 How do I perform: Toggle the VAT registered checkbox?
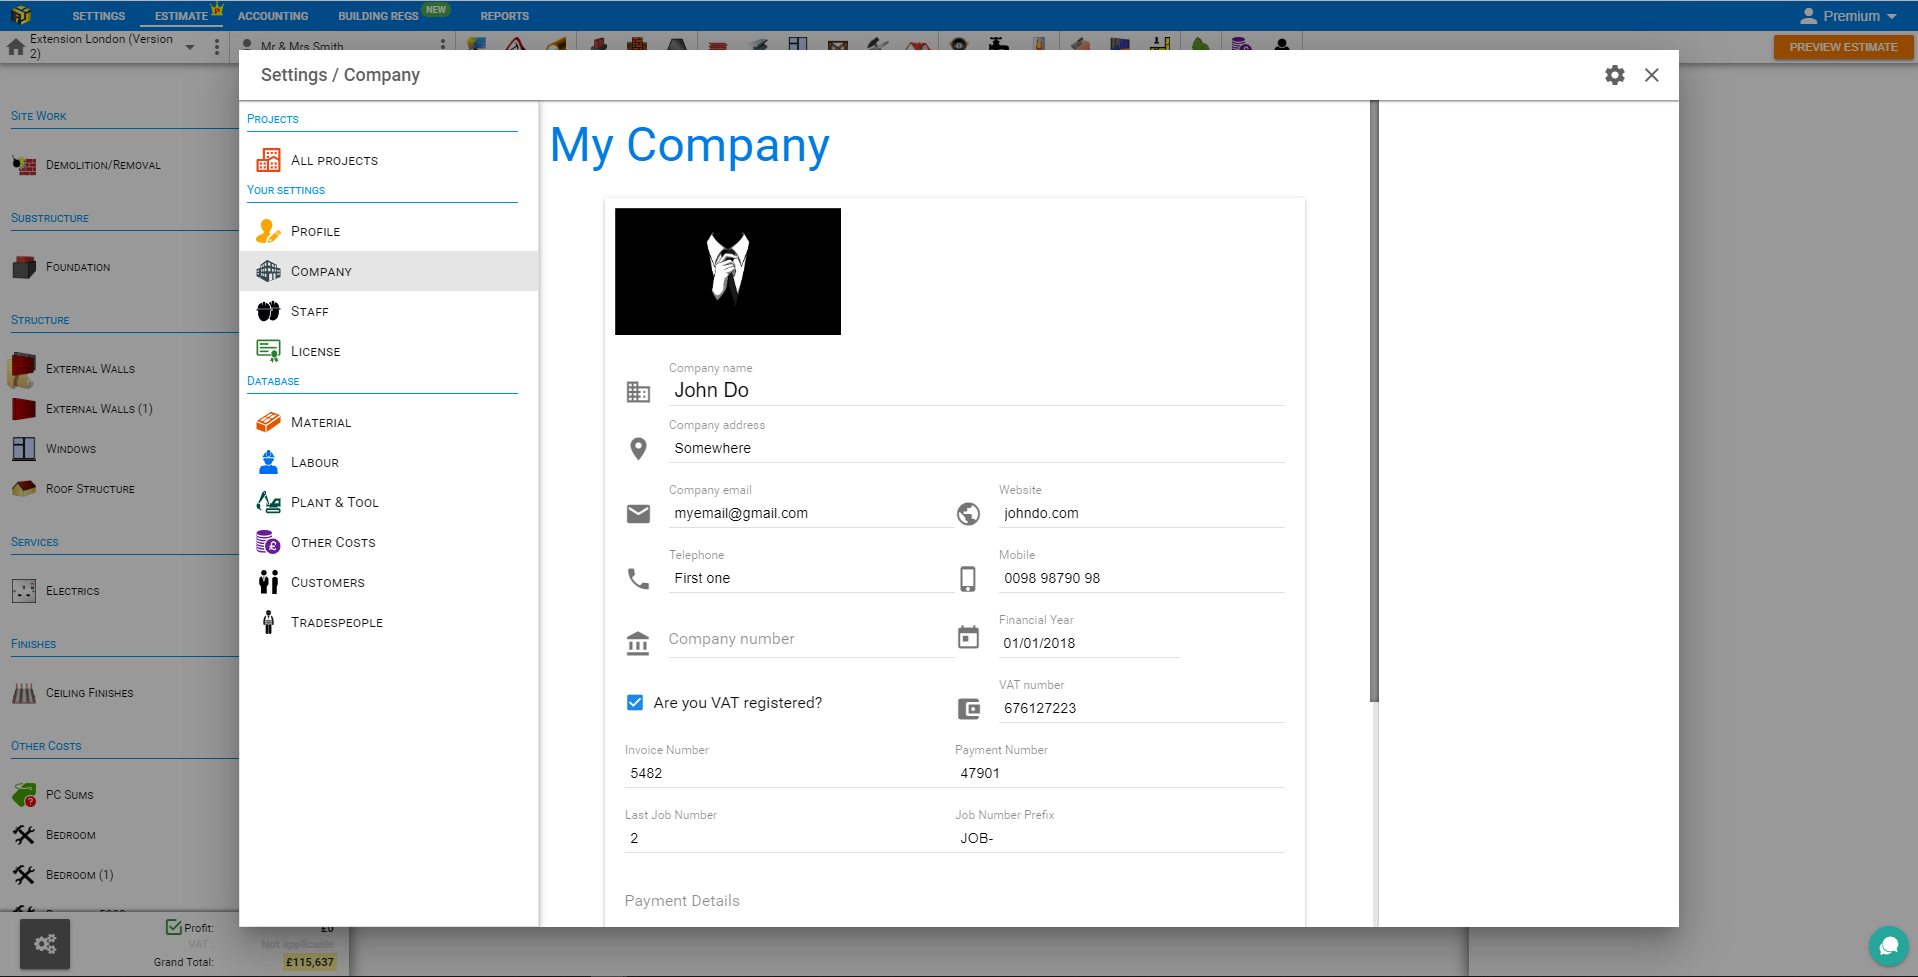tap(635, 703)
